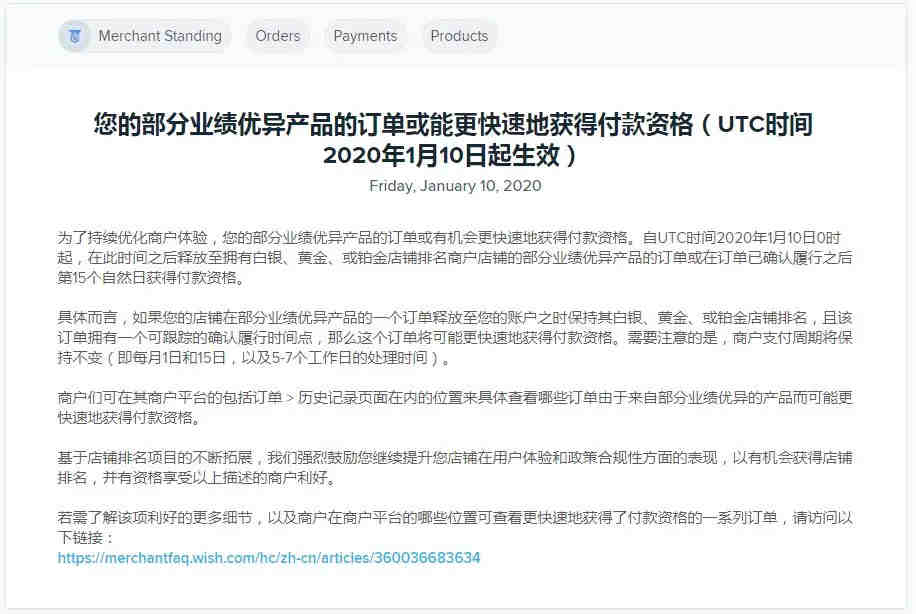The width and height of the screenshot is (916, 614).
Task: Click the paragraph starting 商户们可在其商户平台
Action: 455,408
